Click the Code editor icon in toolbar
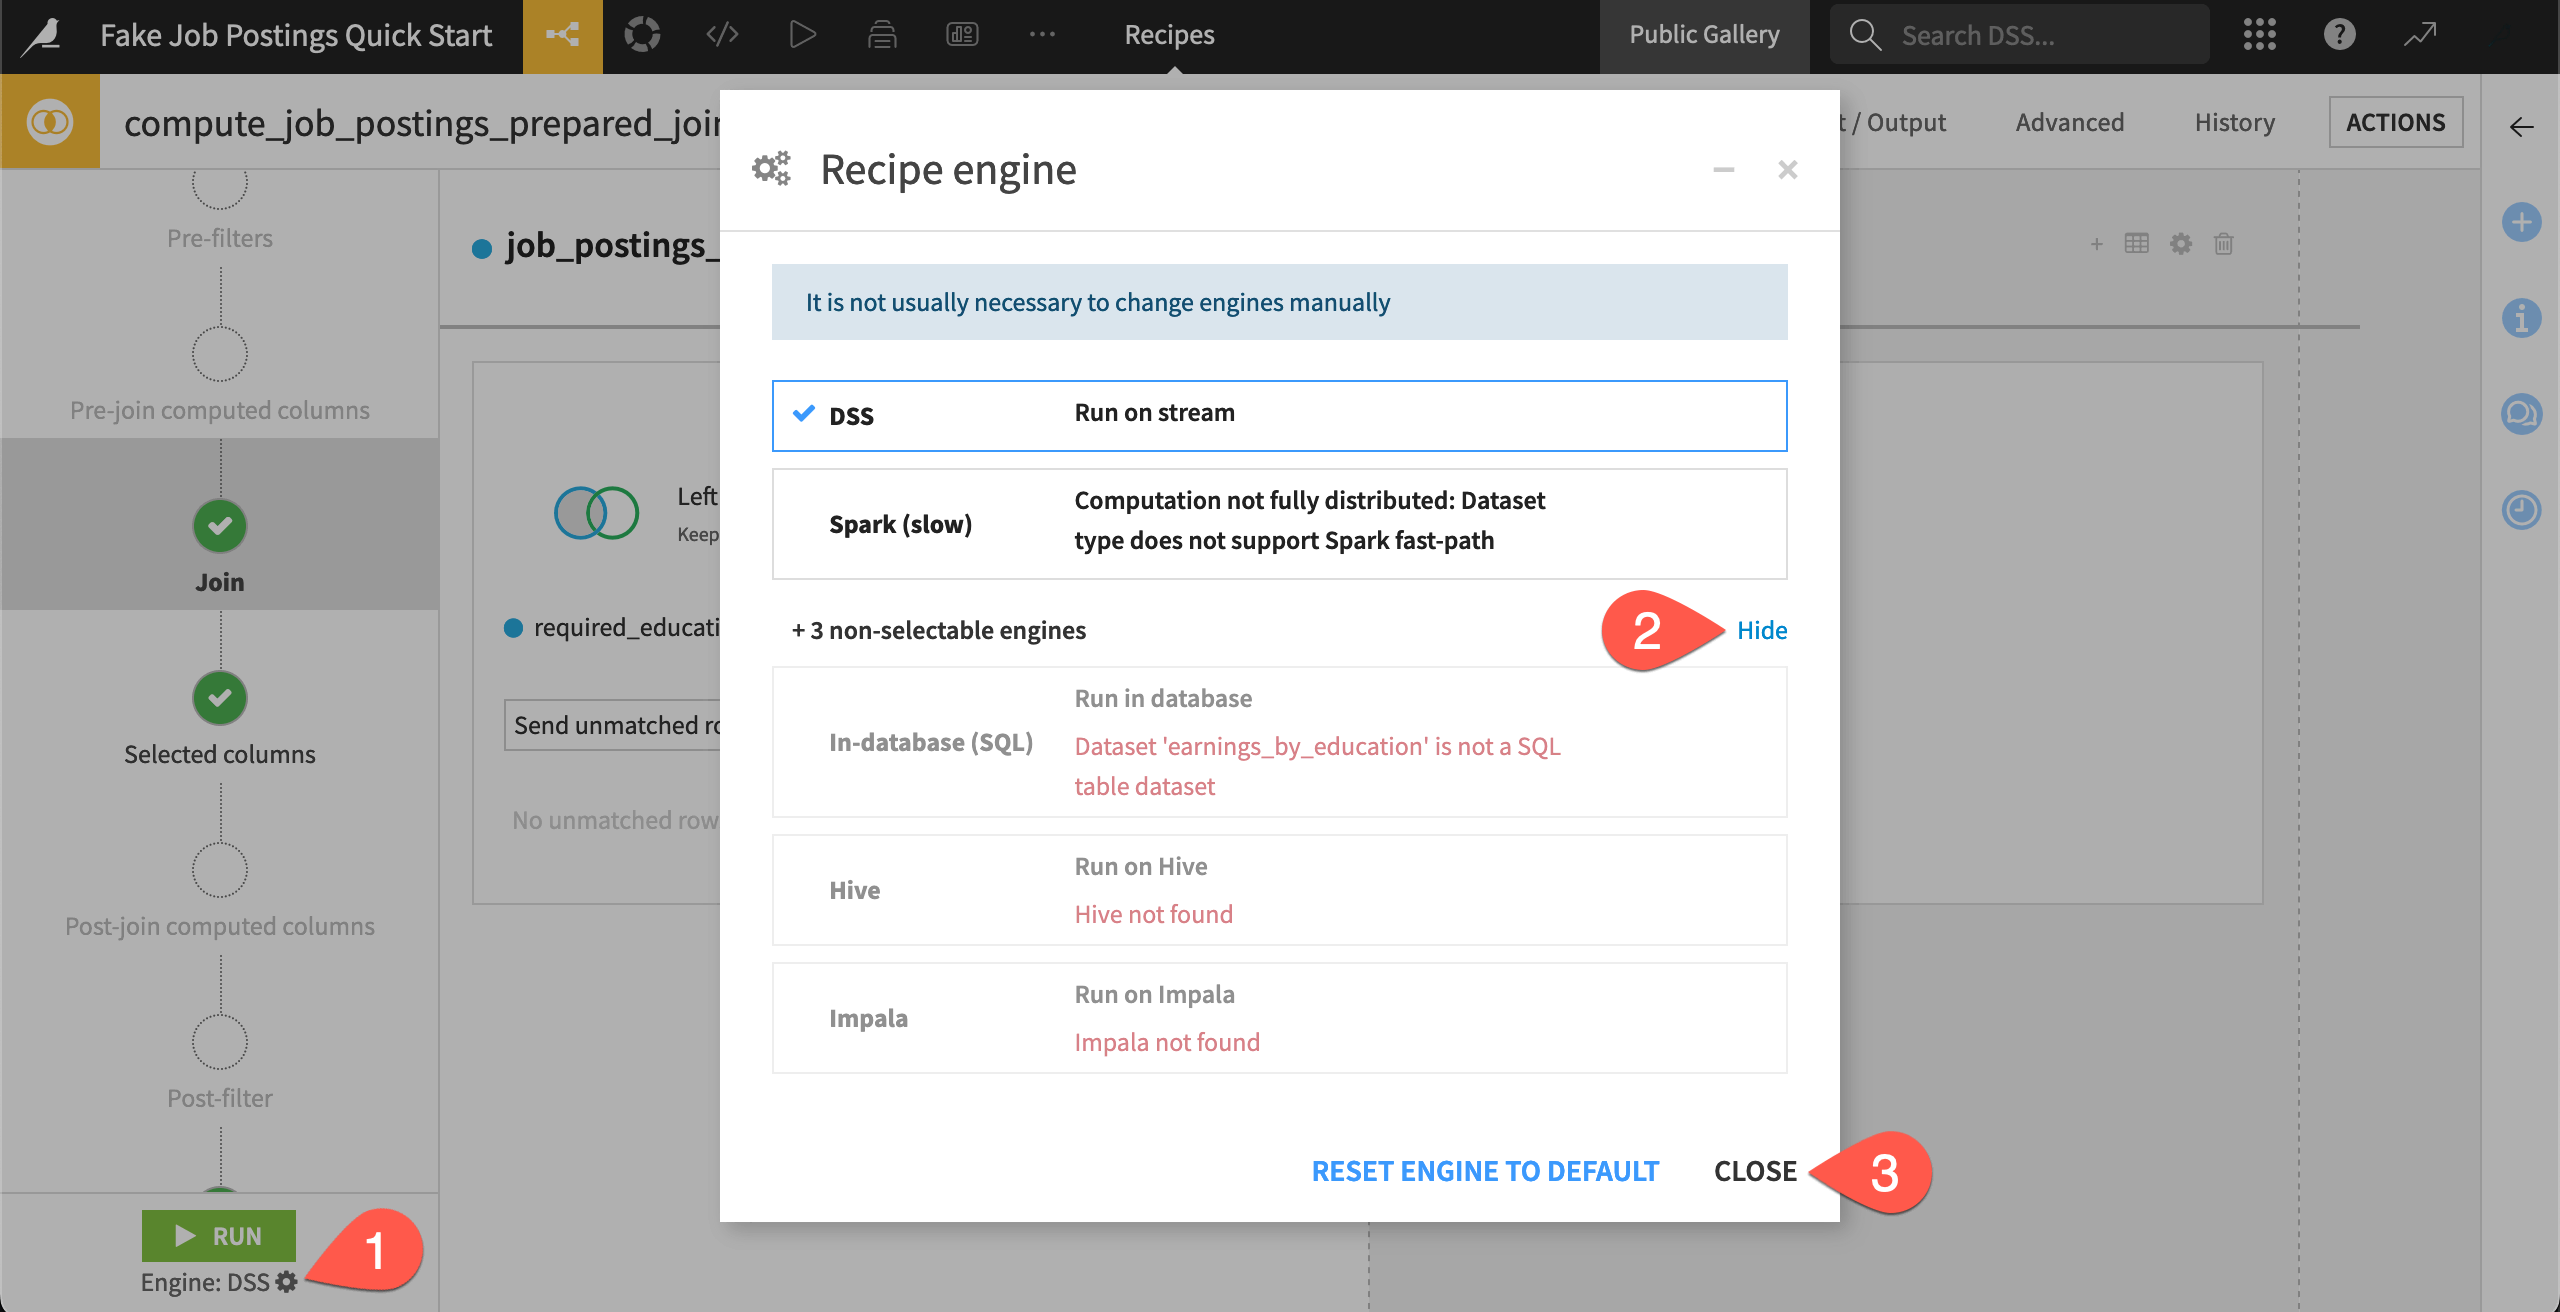2560x1312 pixels. point(723,33)
